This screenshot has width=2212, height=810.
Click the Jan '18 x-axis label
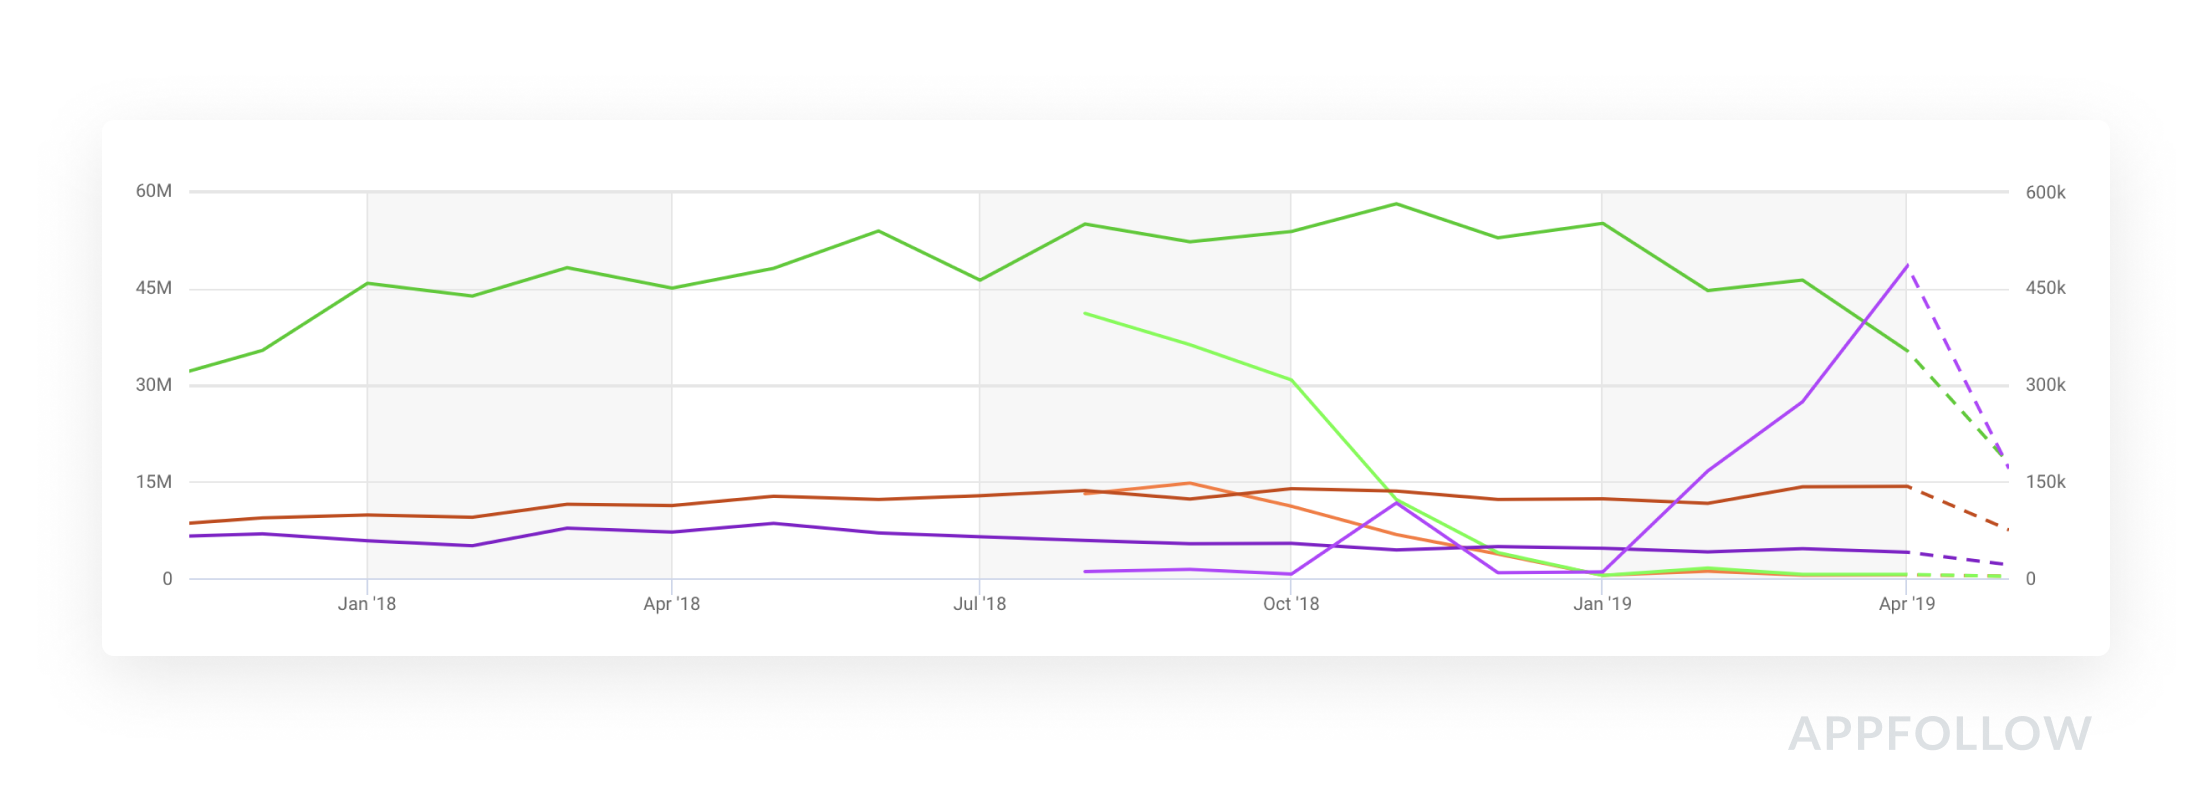[x=367, y=604]
